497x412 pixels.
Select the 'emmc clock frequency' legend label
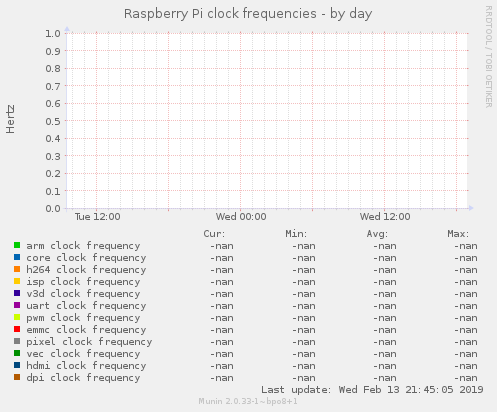(86, 330)
